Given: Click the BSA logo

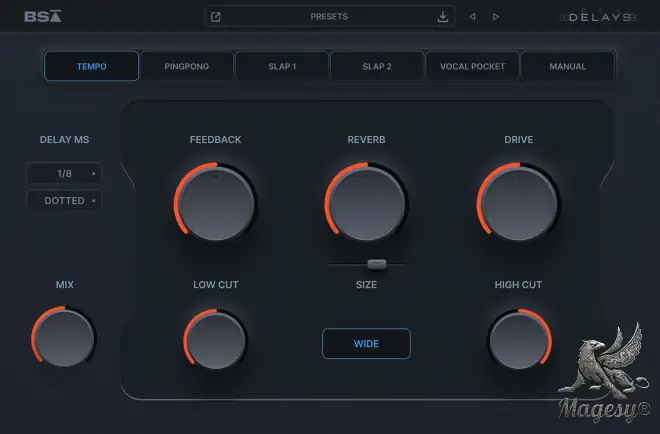Looking at the screenshot, I should 43,16.
